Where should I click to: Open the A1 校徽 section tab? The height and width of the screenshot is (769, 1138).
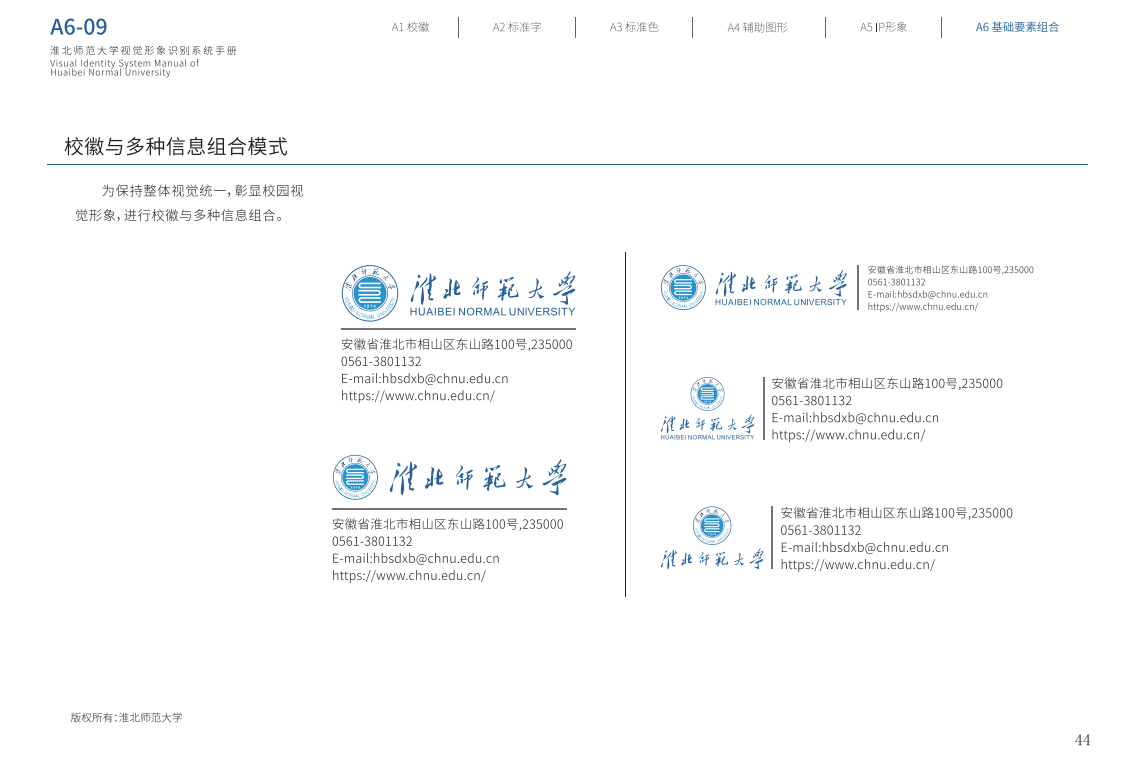(410, 28)
